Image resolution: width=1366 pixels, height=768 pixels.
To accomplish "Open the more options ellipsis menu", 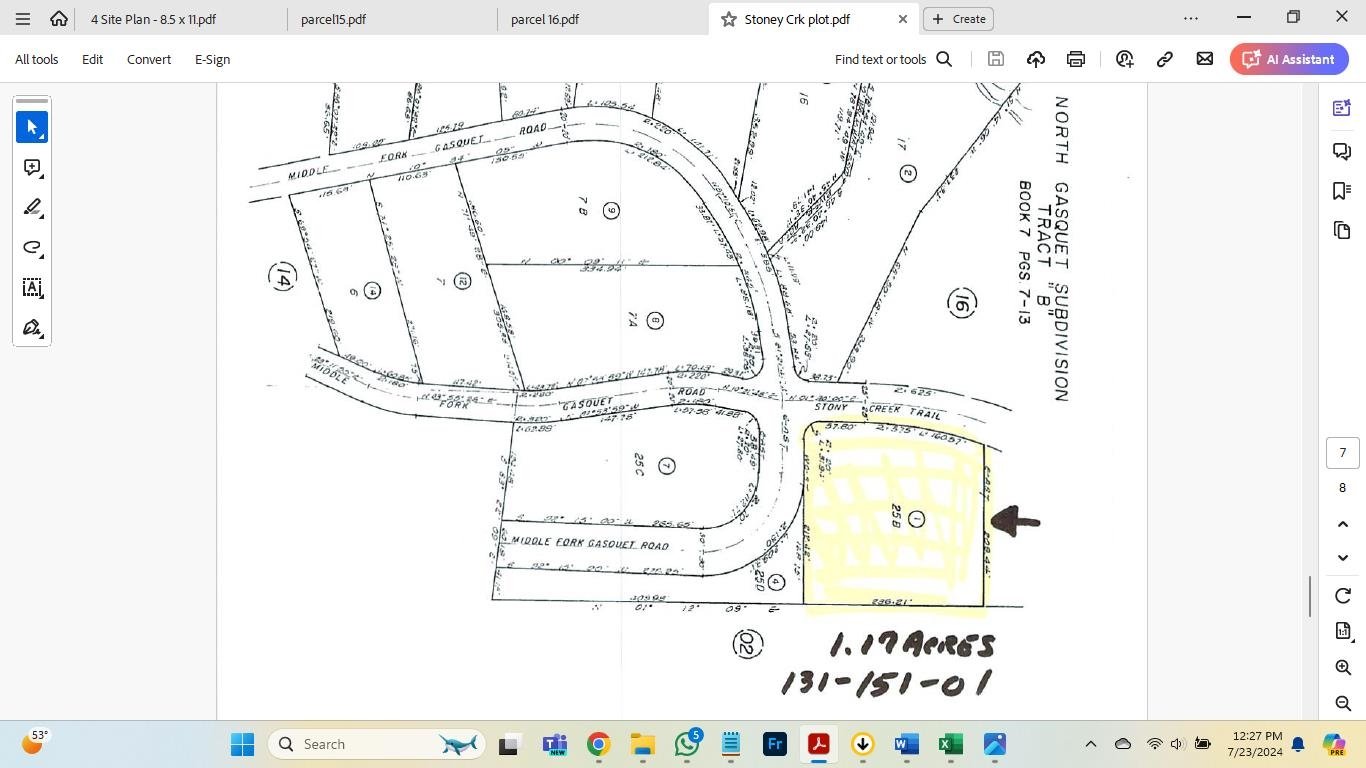I will (x=1190, y=18).
